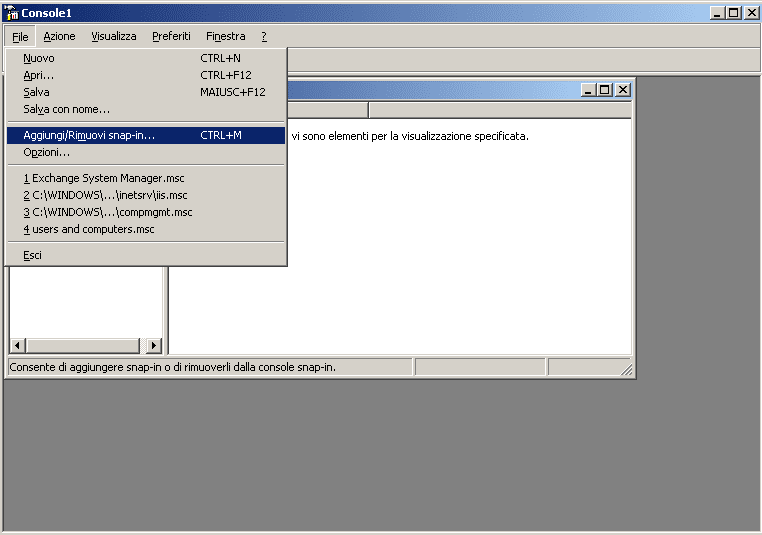
Task: Click the resize grip in the status bar
Action: [x=626, y=369]
